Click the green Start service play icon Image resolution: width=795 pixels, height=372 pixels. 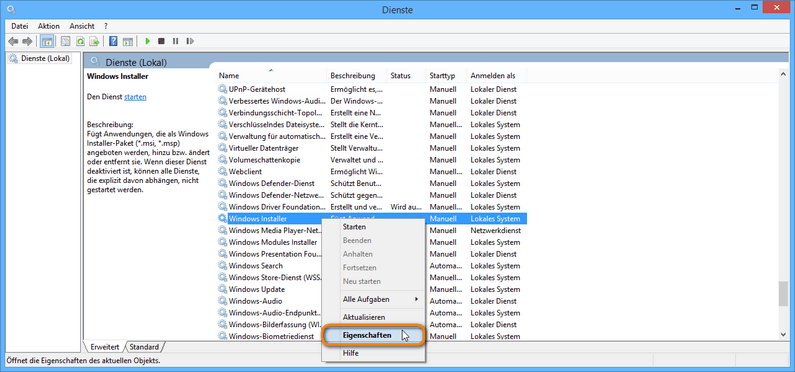tap(148, 41)
